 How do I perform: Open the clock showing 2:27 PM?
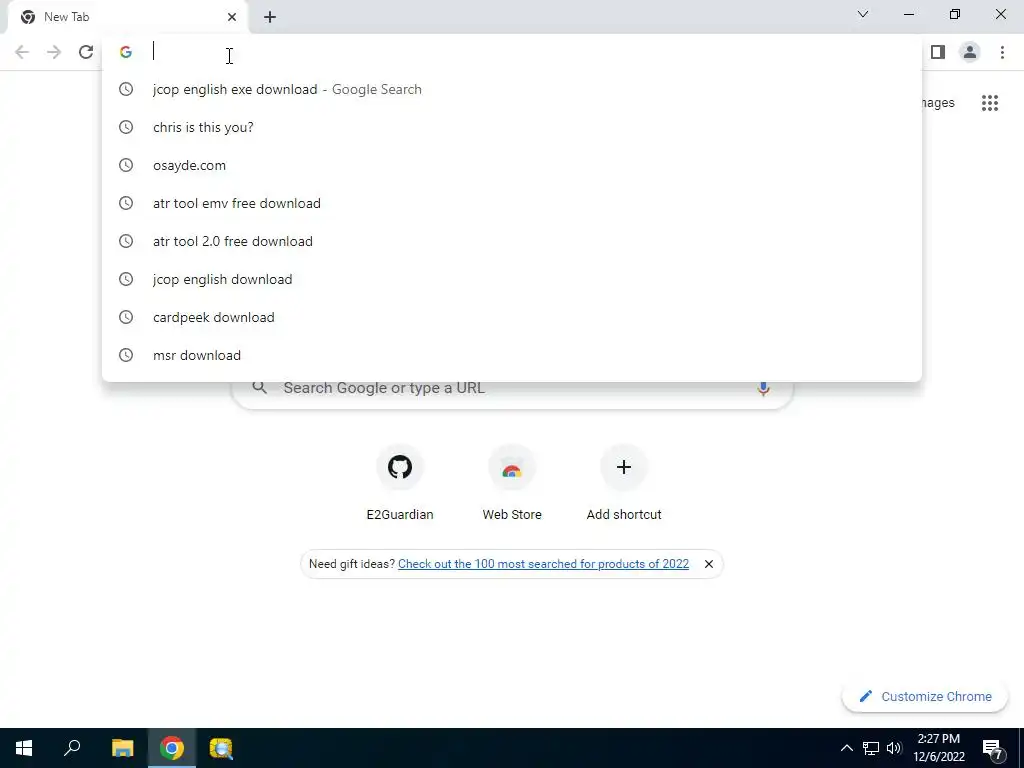coord(939,748)
